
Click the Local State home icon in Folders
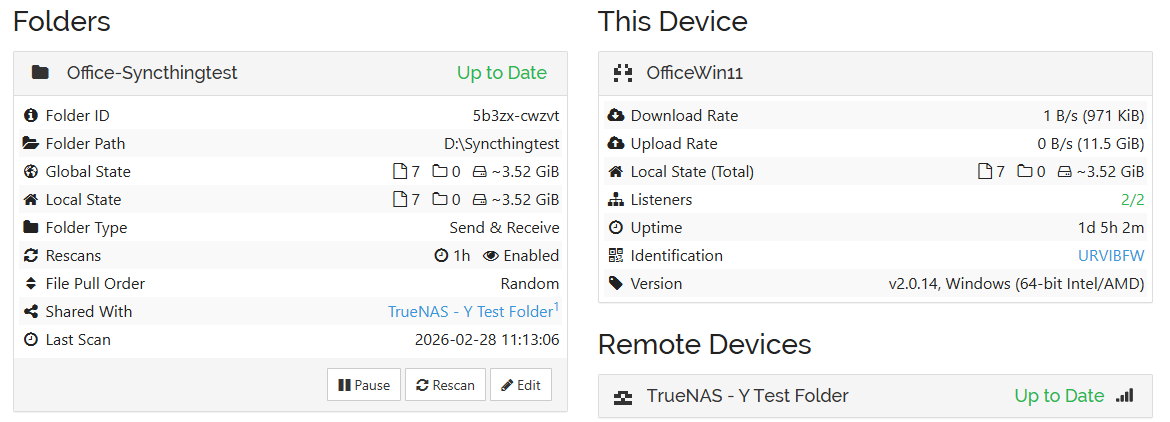click(30, 200)
